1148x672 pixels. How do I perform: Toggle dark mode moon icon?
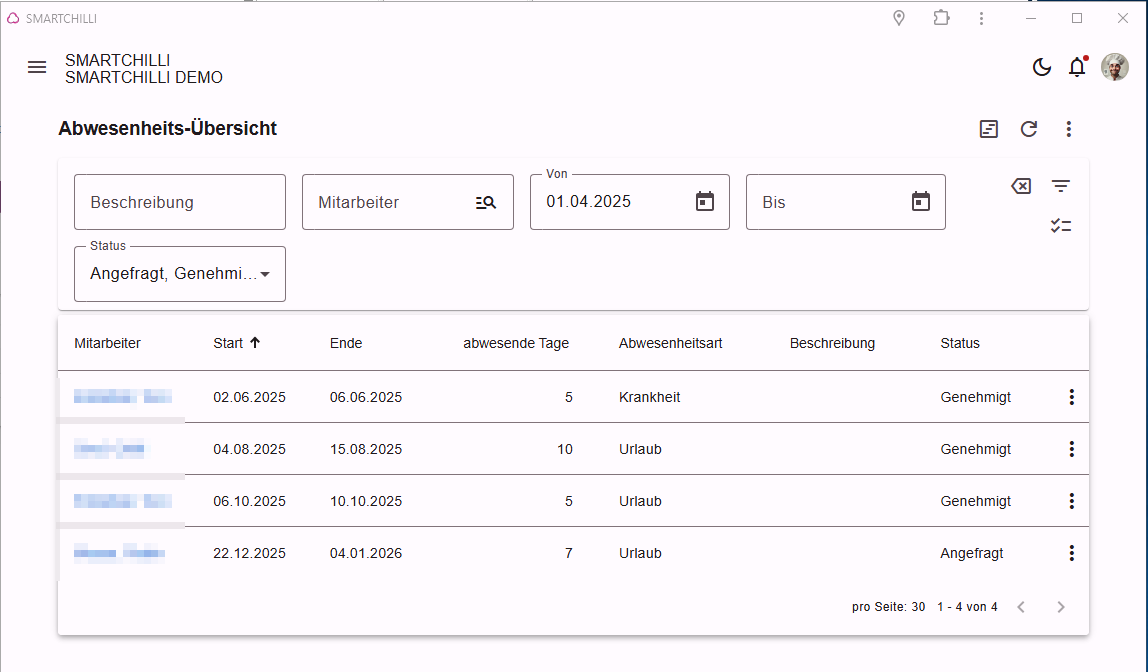coord(1041,67)
